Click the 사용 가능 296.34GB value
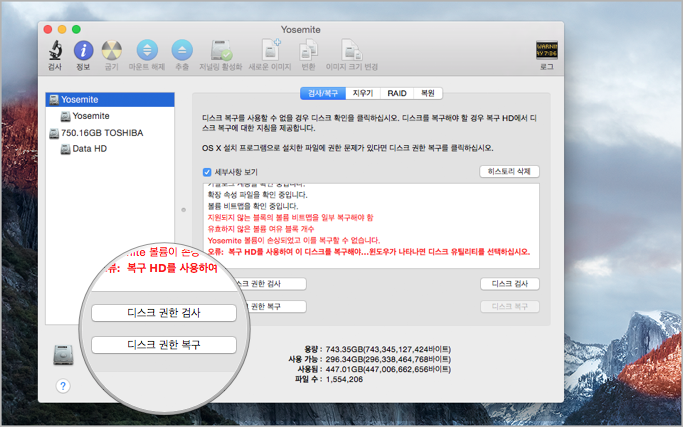This screenshot has width=683, height=427. [x=388, y=359]
